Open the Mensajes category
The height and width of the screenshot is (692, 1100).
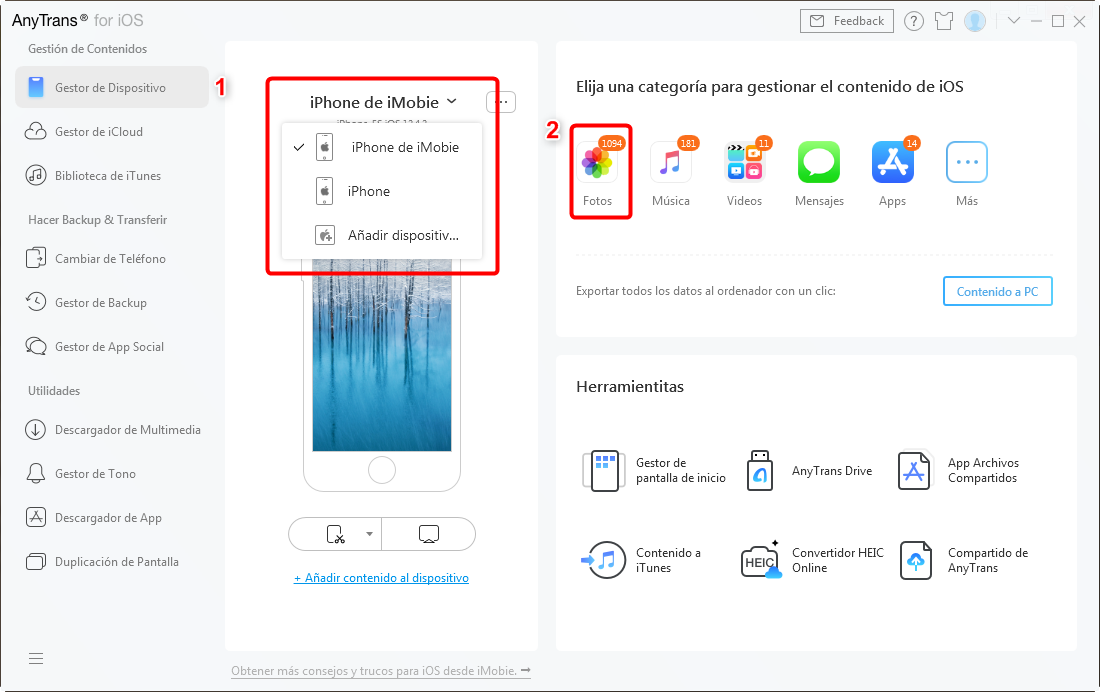[818, 163]
